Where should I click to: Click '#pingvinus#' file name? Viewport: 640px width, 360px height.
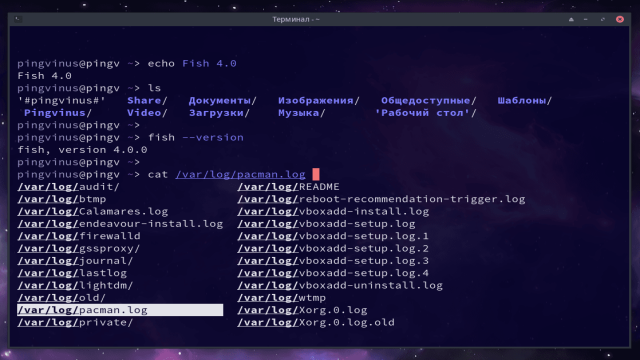[62, 100]
